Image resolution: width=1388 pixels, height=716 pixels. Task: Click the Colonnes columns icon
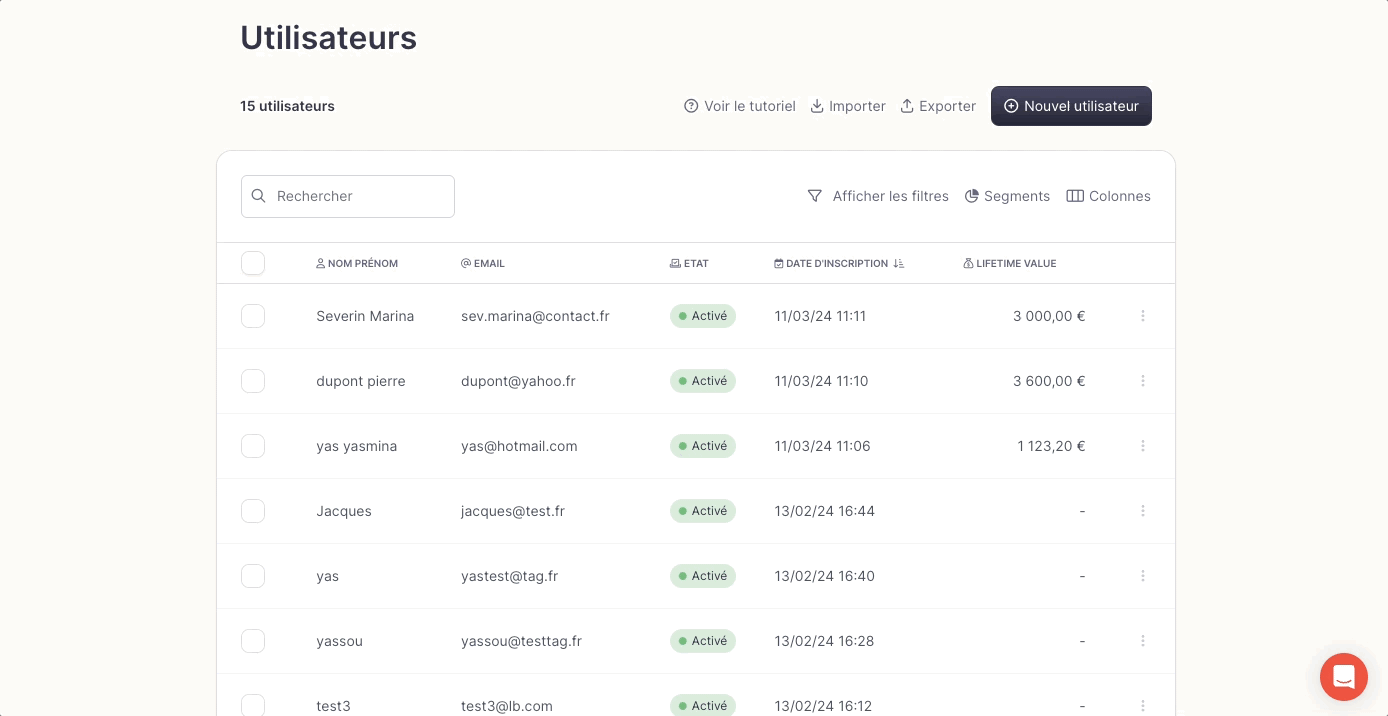(1075, 196)
